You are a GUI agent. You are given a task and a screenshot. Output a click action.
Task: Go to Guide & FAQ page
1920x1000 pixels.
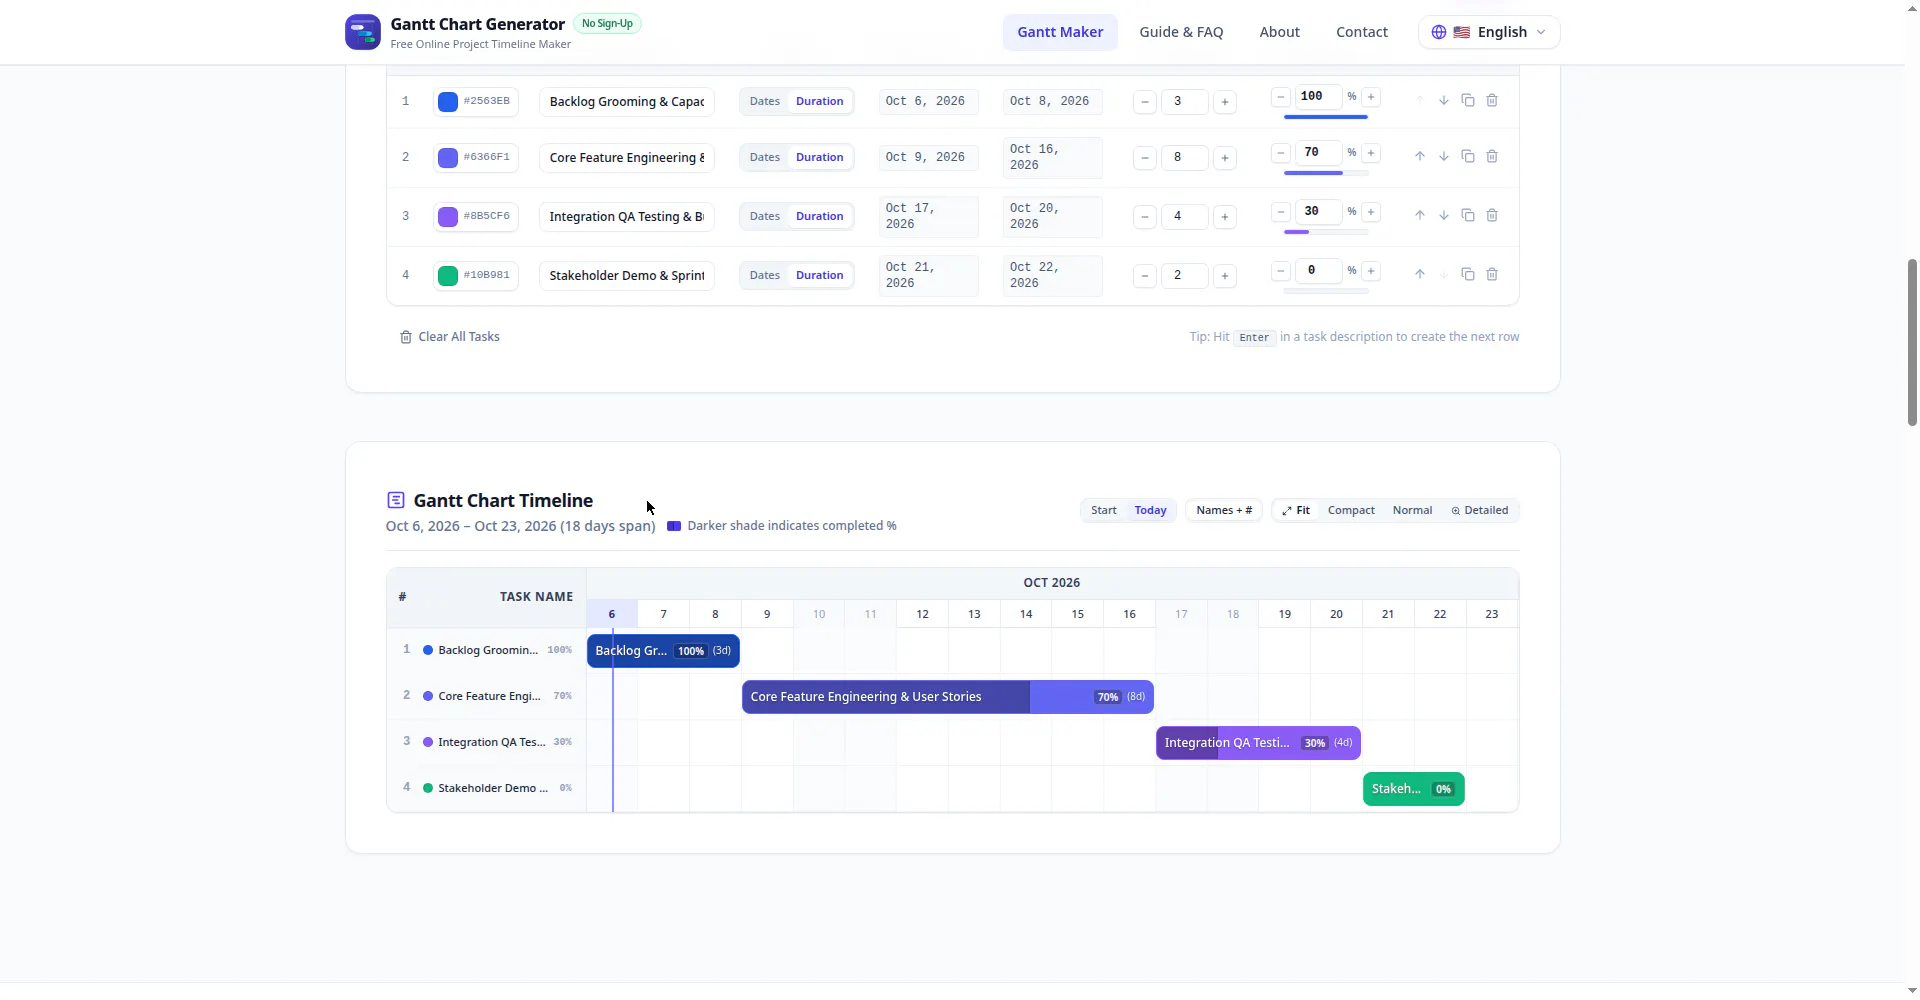pyautogui.click(x=1181, y=32)
